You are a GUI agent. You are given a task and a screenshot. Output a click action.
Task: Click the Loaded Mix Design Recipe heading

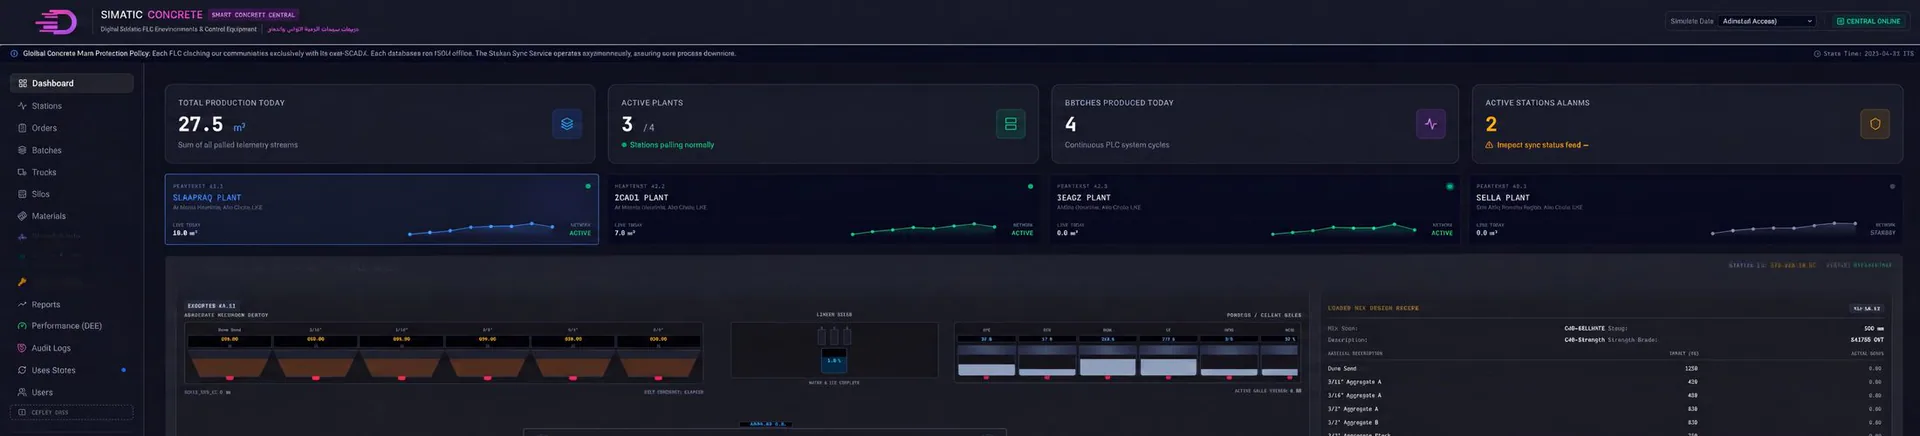1373,308
